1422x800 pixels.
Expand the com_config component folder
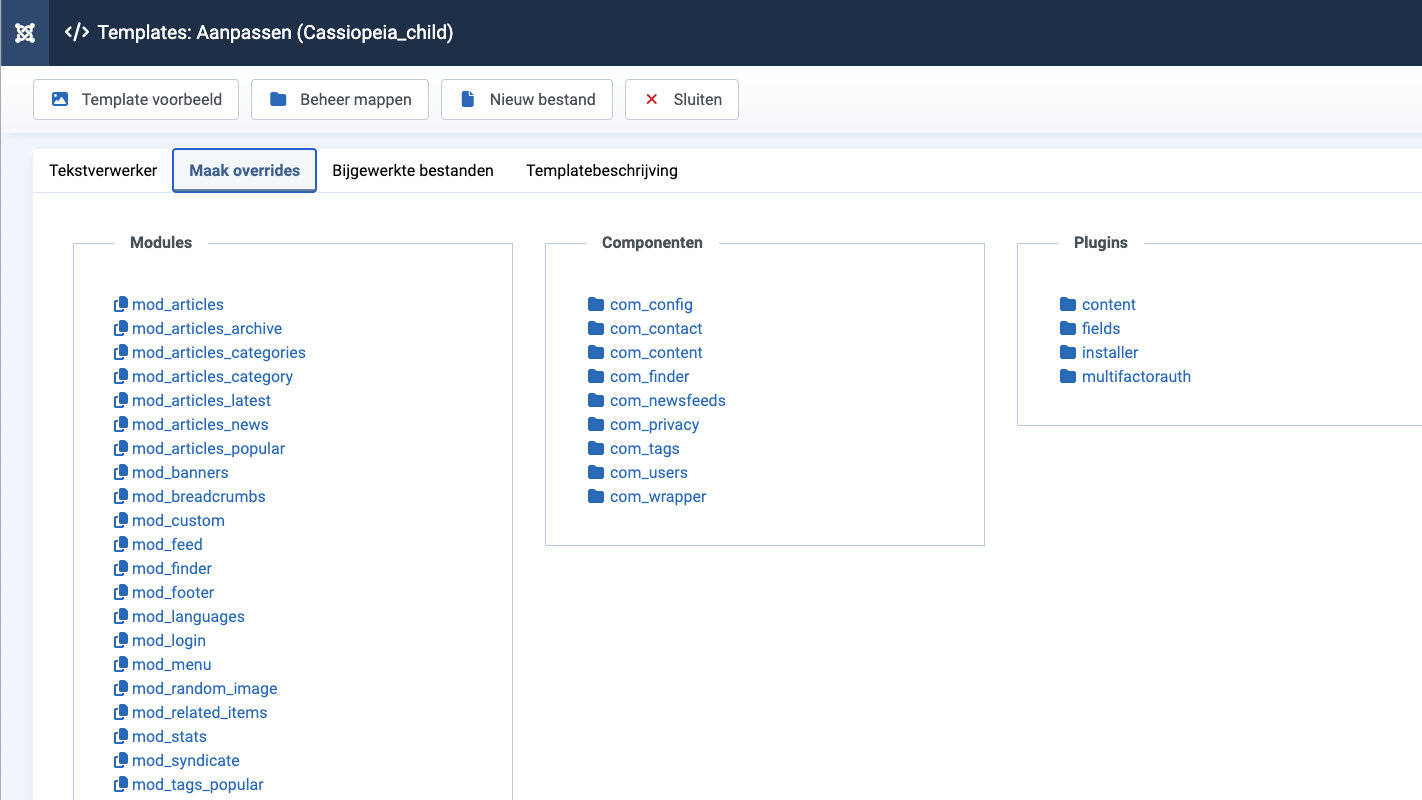click(650, 304)
